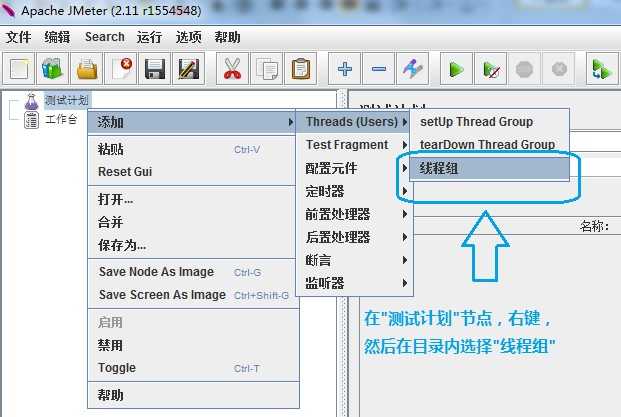Expand the 定时器 submenu
621x417 pixels.
click(x=355, y=191)
